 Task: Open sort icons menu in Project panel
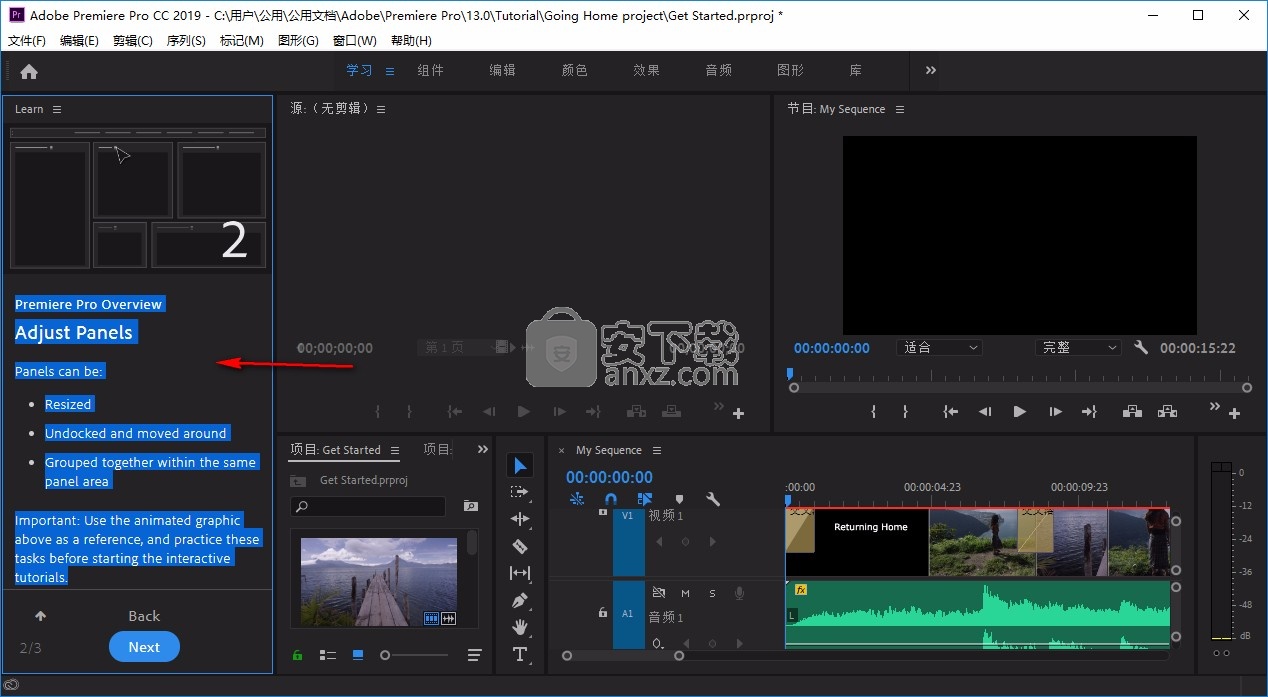tap(474, 655)
